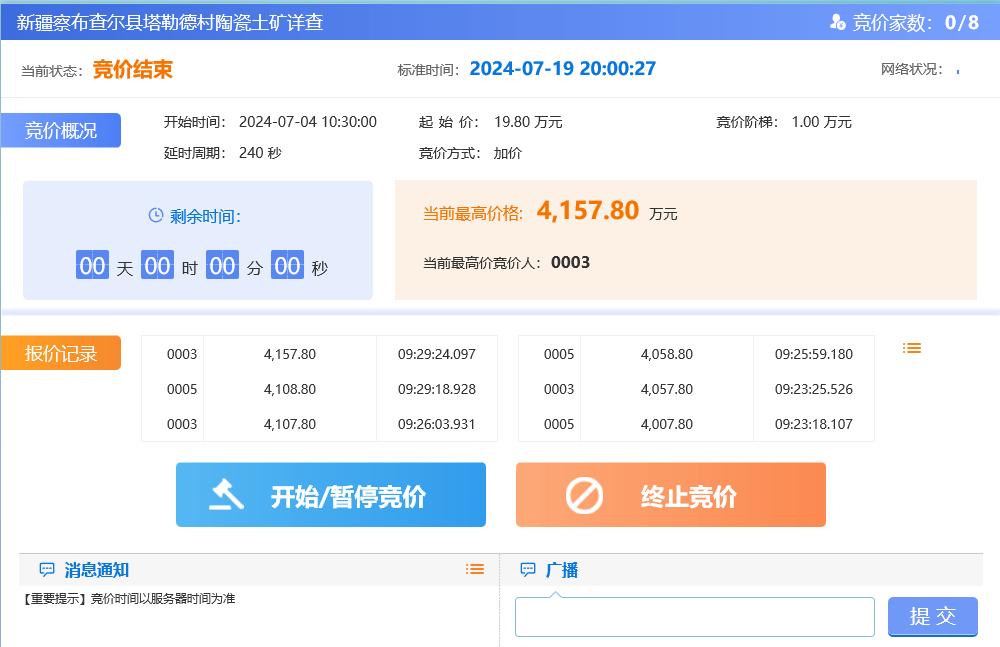1000x647 pixels.
Task: Click the chat bubble icon beside 消息通知
Action: point(47,568)
